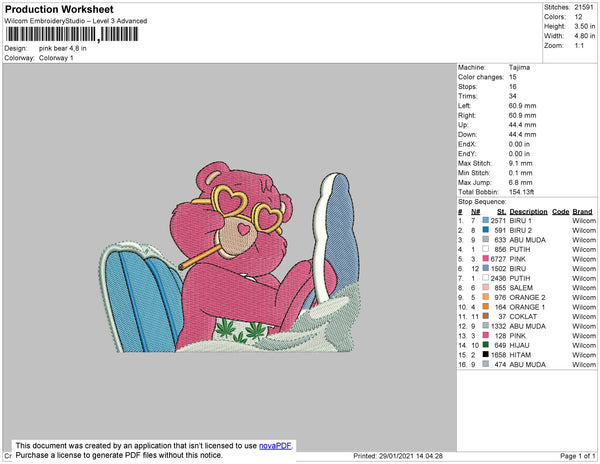
Task: Click the ABU MUDA stop 16 swatch
Action: pos(486,364)
